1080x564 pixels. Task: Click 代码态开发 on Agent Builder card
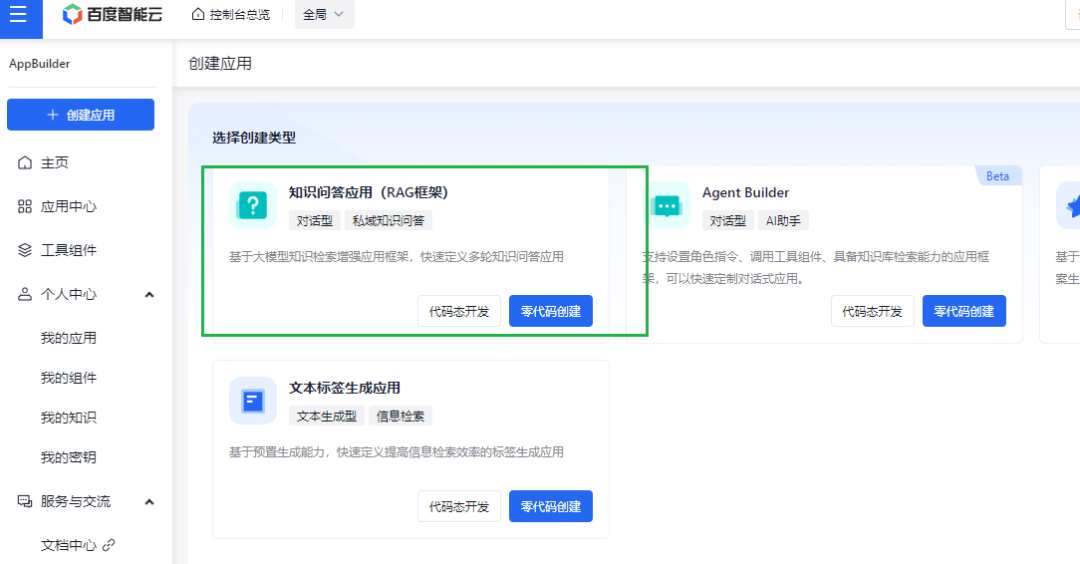point(872,311)
